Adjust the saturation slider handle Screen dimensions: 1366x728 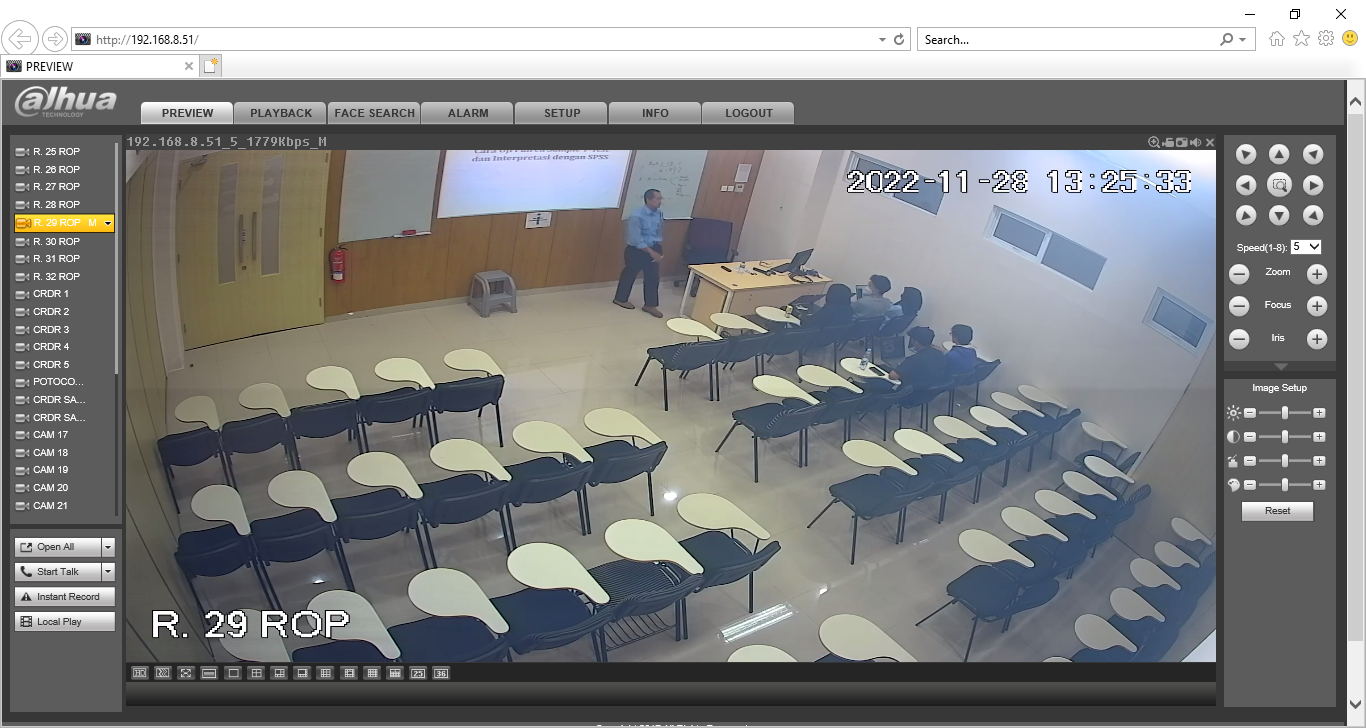tap(1285, 461)
